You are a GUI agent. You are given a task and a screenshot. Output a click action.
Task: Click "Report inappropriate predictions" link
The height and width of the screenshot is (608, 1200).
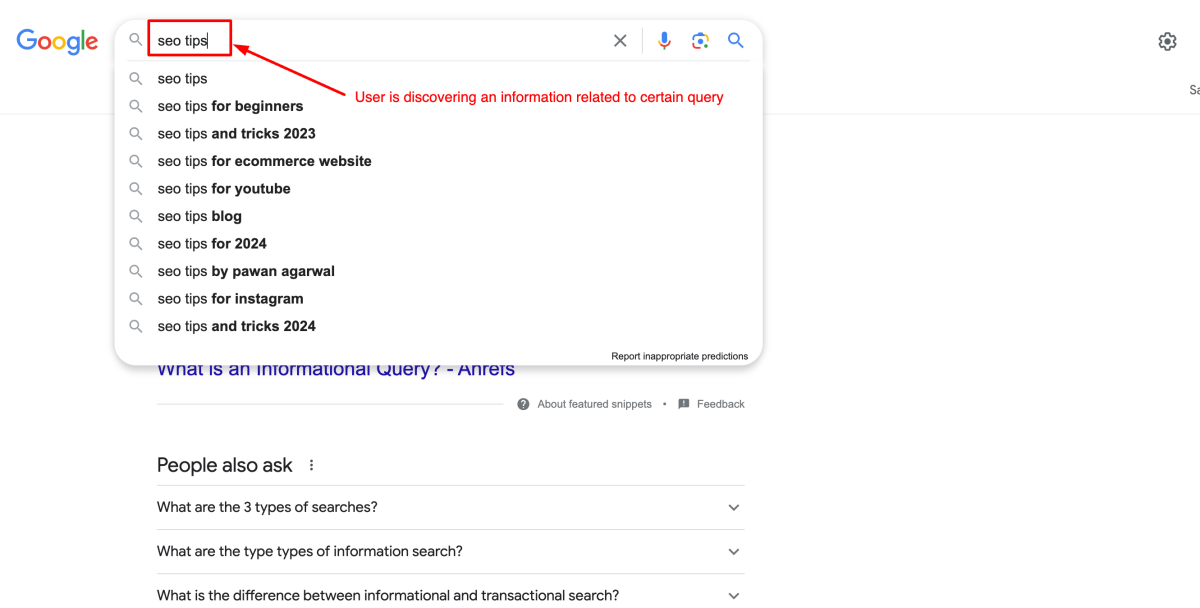(679, 356)
